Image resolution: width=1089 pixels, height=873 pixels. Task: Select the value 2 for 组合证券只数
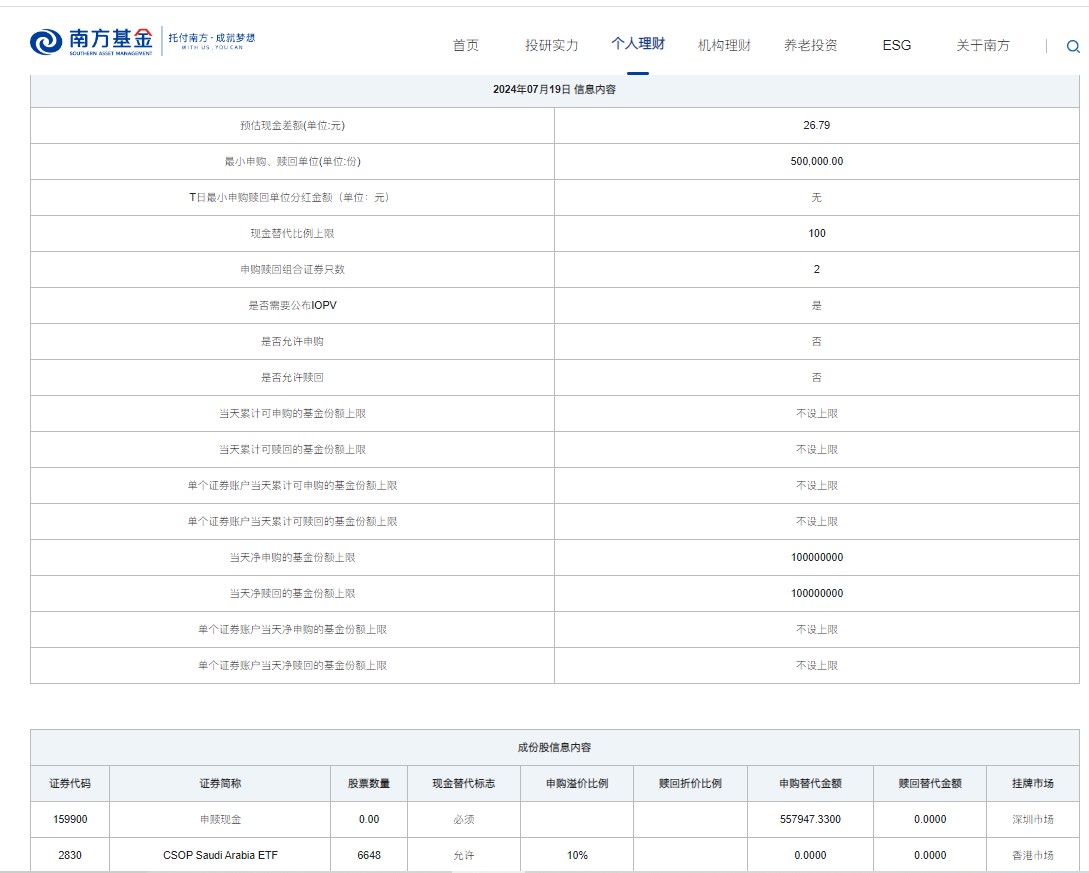tap(817, 269)
